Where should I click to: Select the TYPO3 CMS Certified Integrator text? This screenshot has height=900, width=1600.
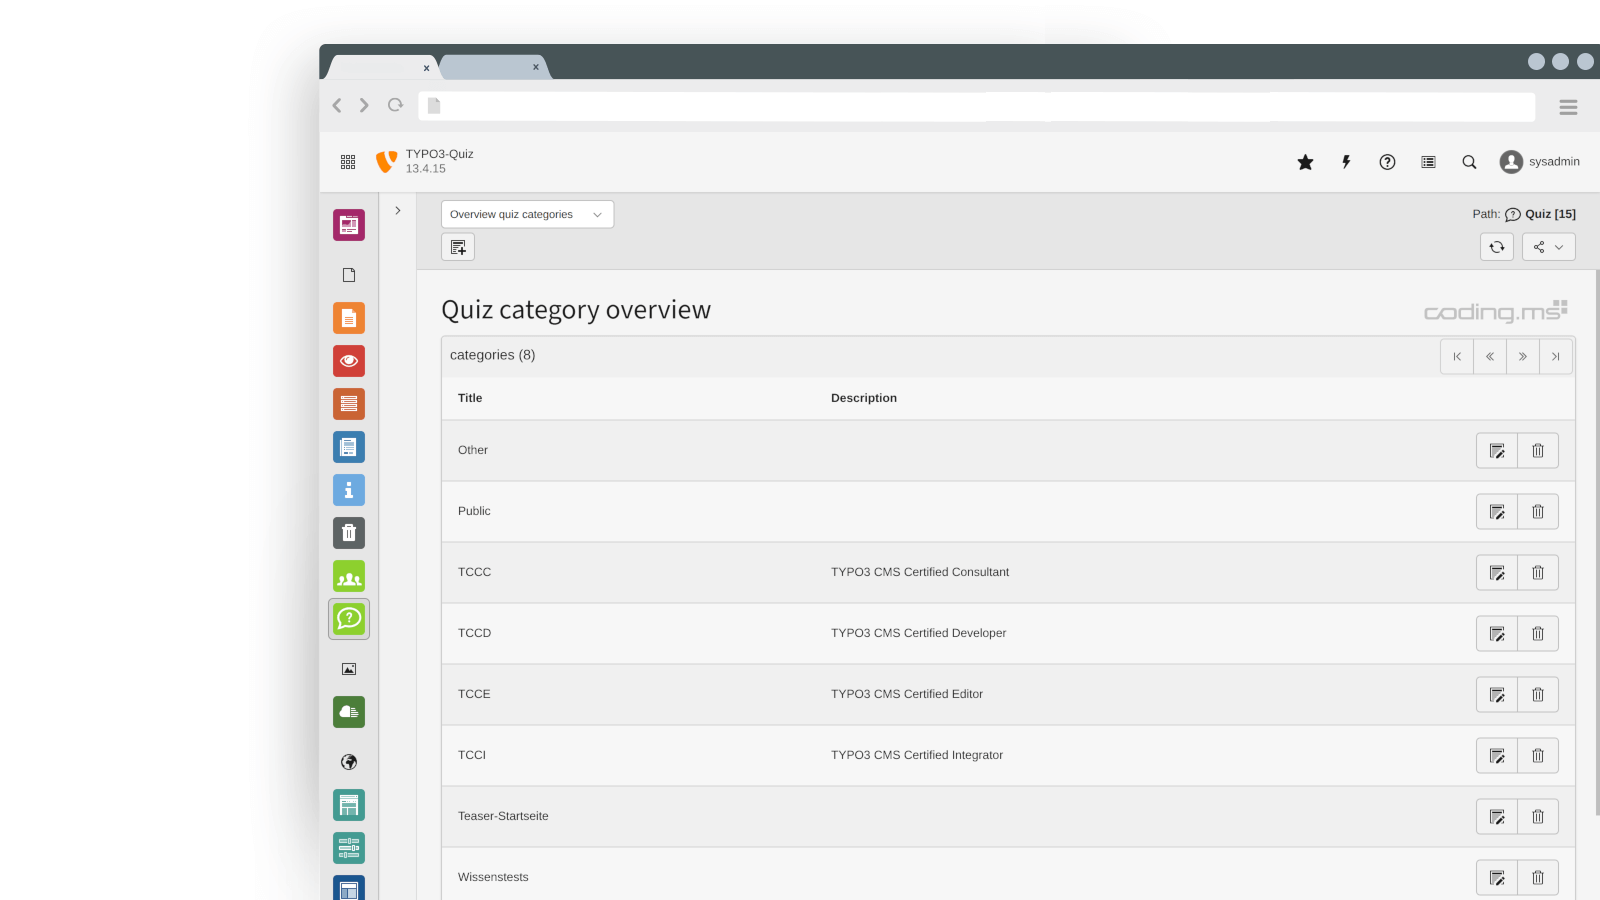(917, 755)
